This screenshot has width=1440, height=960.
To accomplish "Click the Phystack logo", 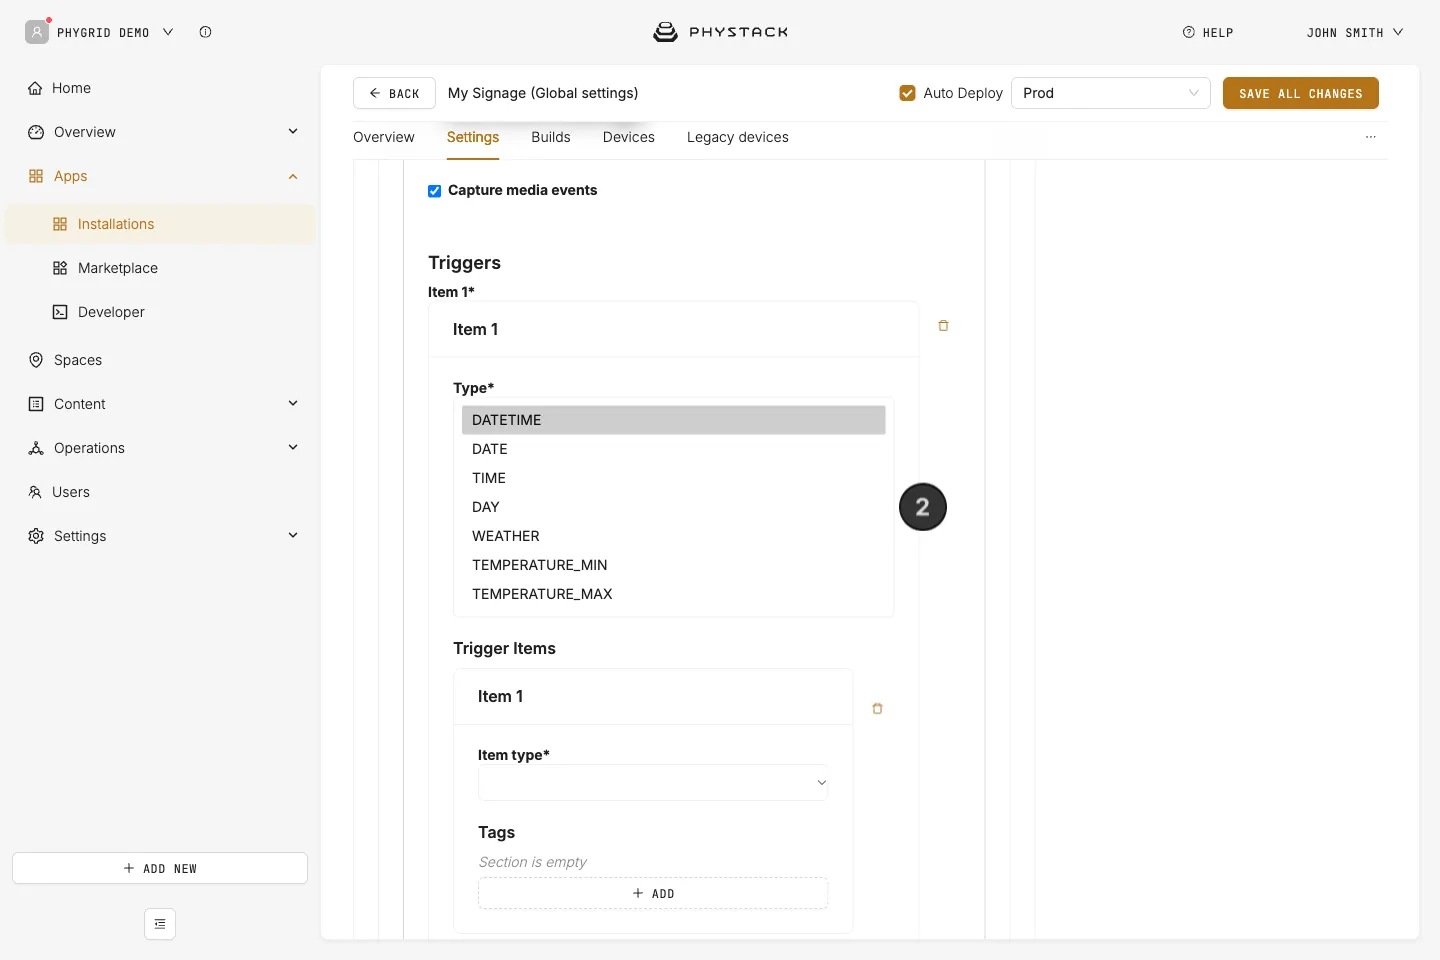I will 720,32.
